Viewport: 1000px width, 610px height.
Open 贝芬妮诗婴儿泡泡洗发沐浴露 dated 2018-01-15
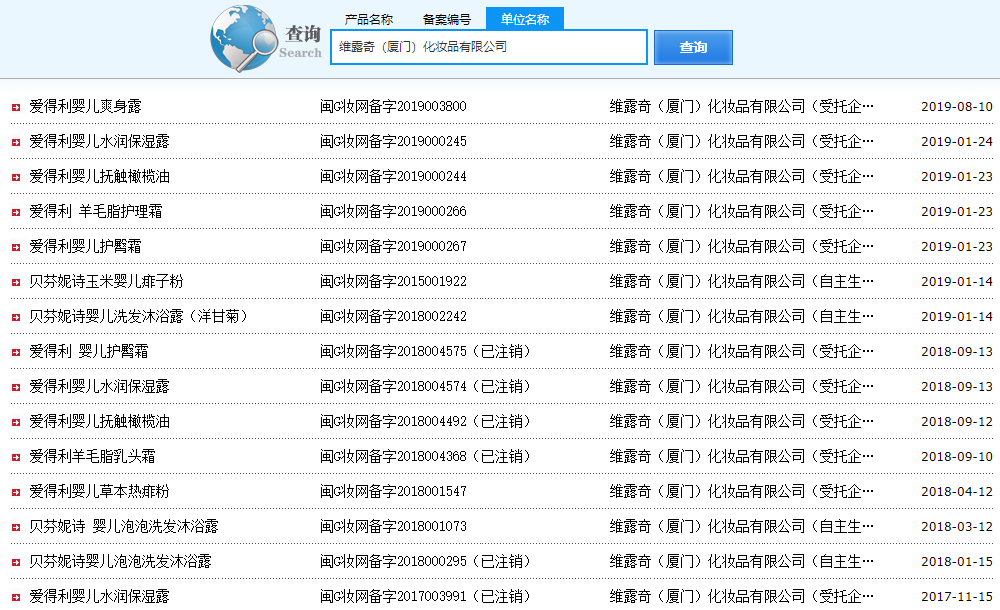[x=120, y=561]
